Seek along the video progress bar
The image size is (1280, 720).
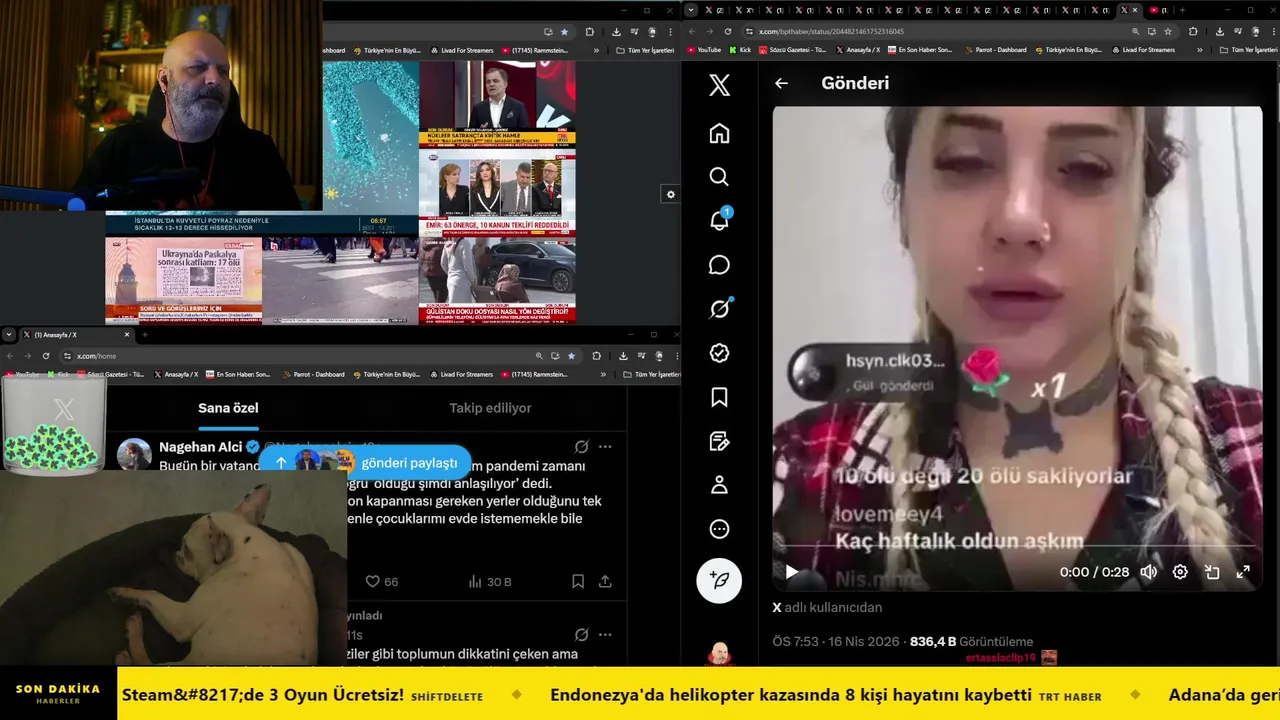point(1017,546)
